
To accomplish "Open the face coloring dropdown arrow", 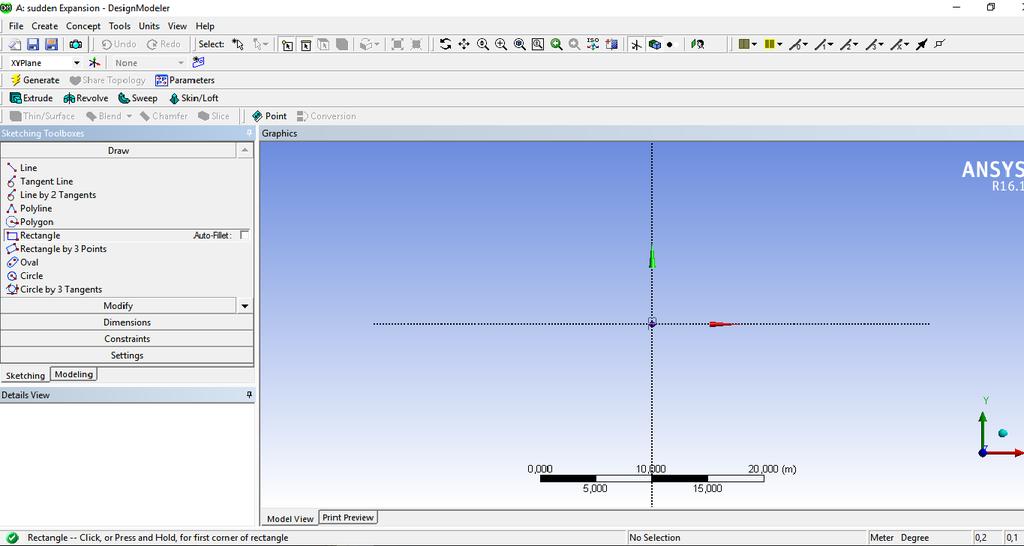I will tap(754, 44).
